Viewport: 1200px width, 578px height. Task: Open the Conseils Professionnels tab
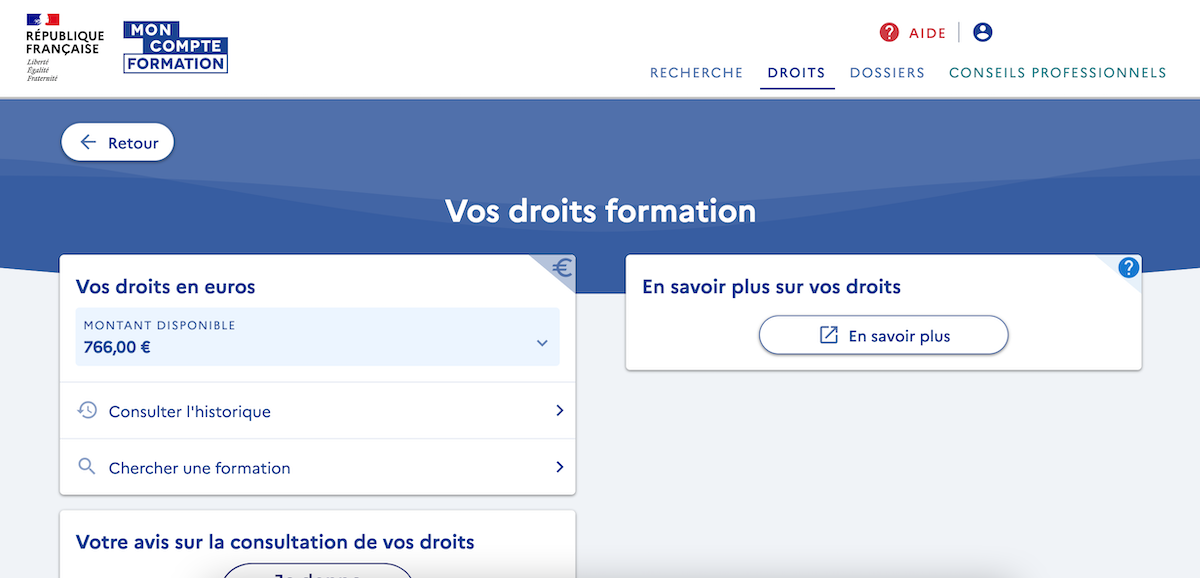coord(1058,73)
